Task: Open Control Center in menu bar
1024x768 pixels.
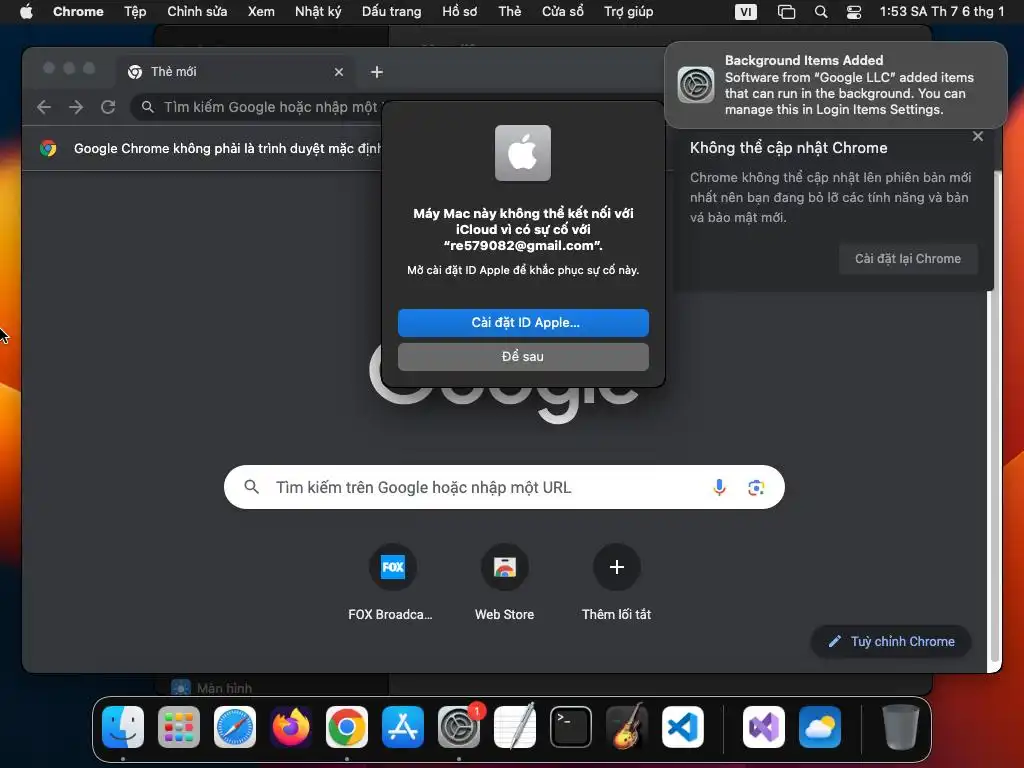Action: 854,12
